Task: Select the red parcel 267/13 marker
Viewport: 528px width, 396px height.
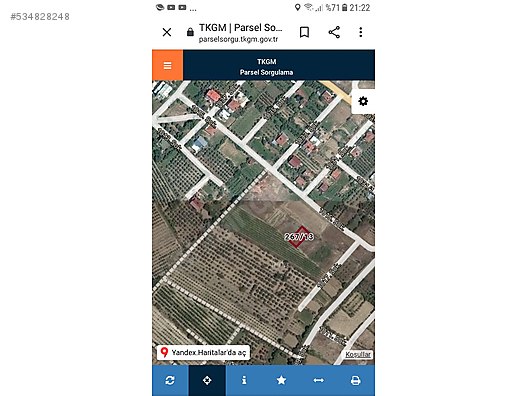Action: pos(299,237)
